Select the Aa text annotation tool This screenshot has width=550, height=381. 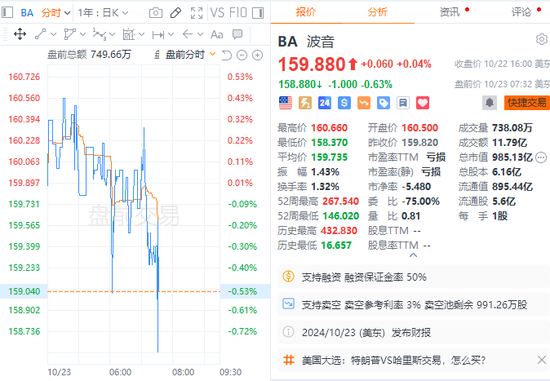(x=217, y=34)
